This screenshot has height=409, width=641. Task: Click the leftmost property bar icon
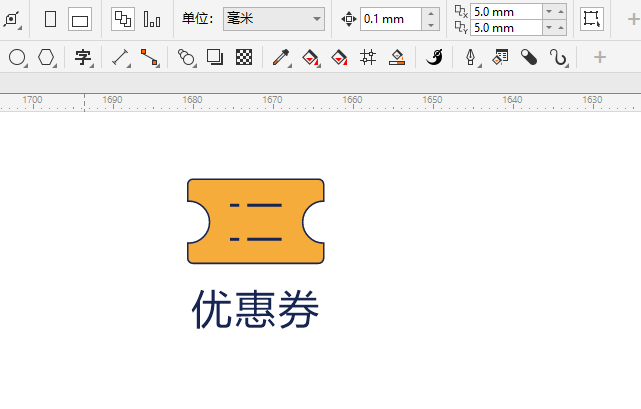point(11,19)
